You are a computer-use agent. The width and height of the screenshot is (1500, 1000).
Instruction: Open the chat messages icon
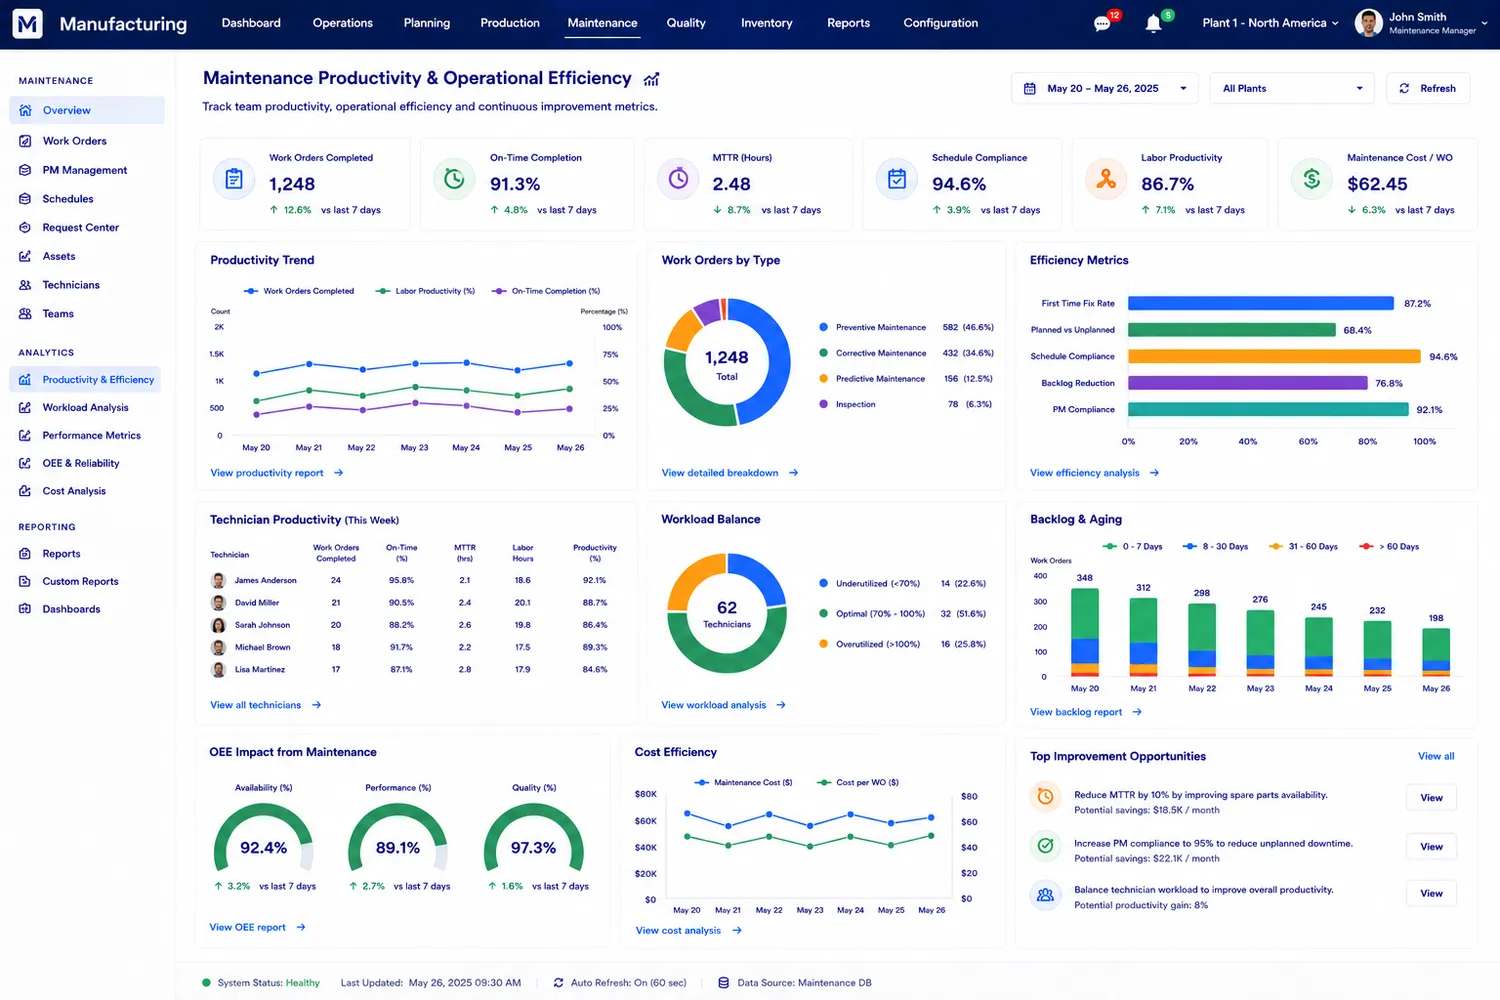pos(1102,24)
